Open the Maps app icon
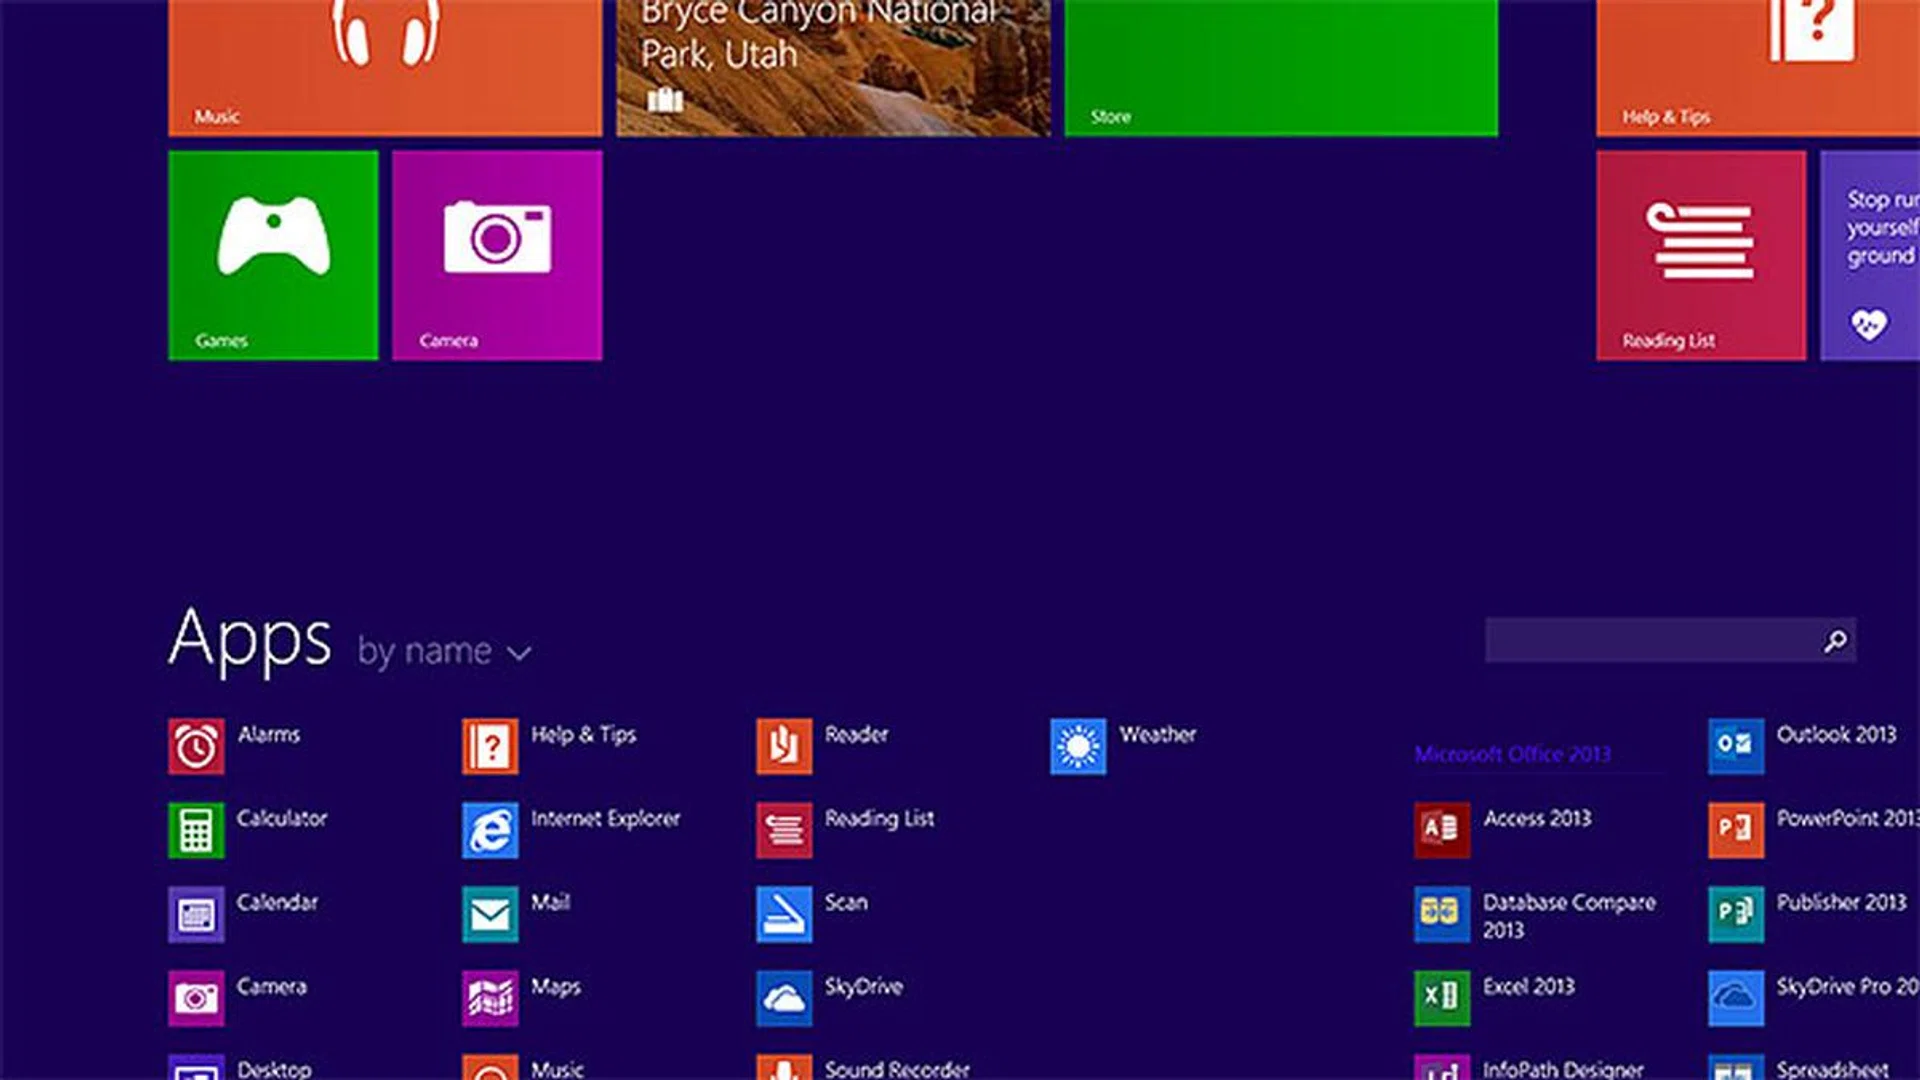 click(x=490, y=998)
